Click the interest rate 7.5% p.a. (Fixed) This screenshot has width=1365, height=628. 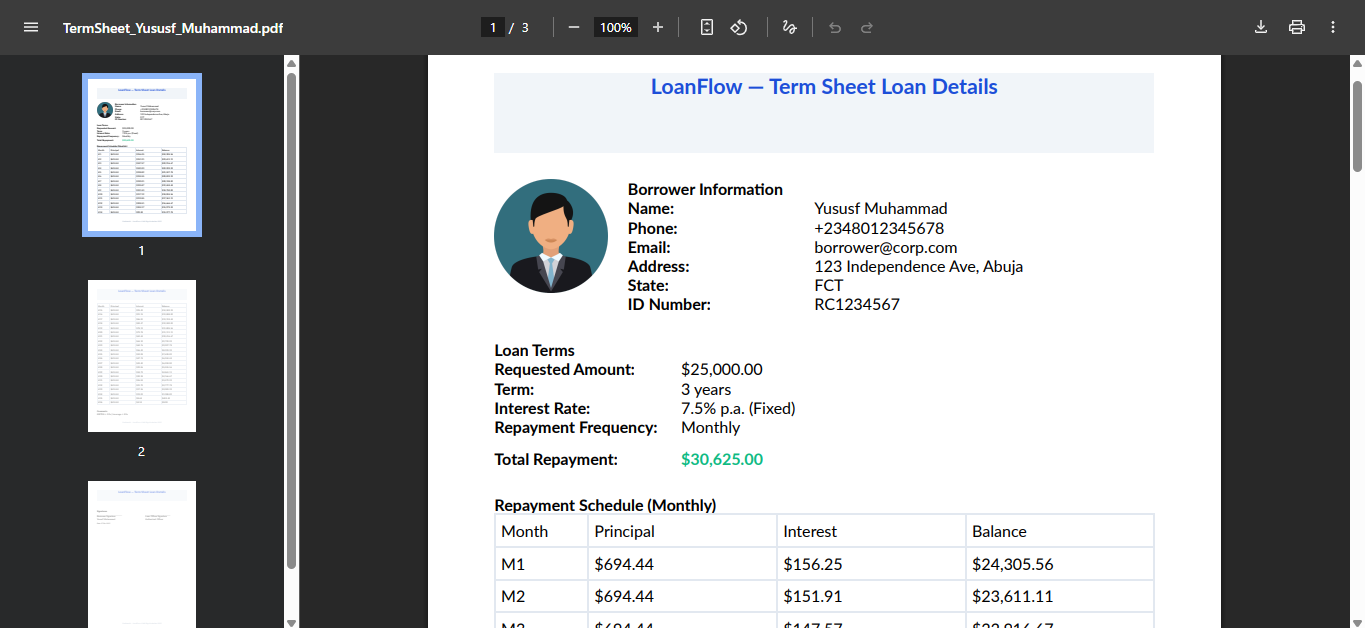click(738, 408)
